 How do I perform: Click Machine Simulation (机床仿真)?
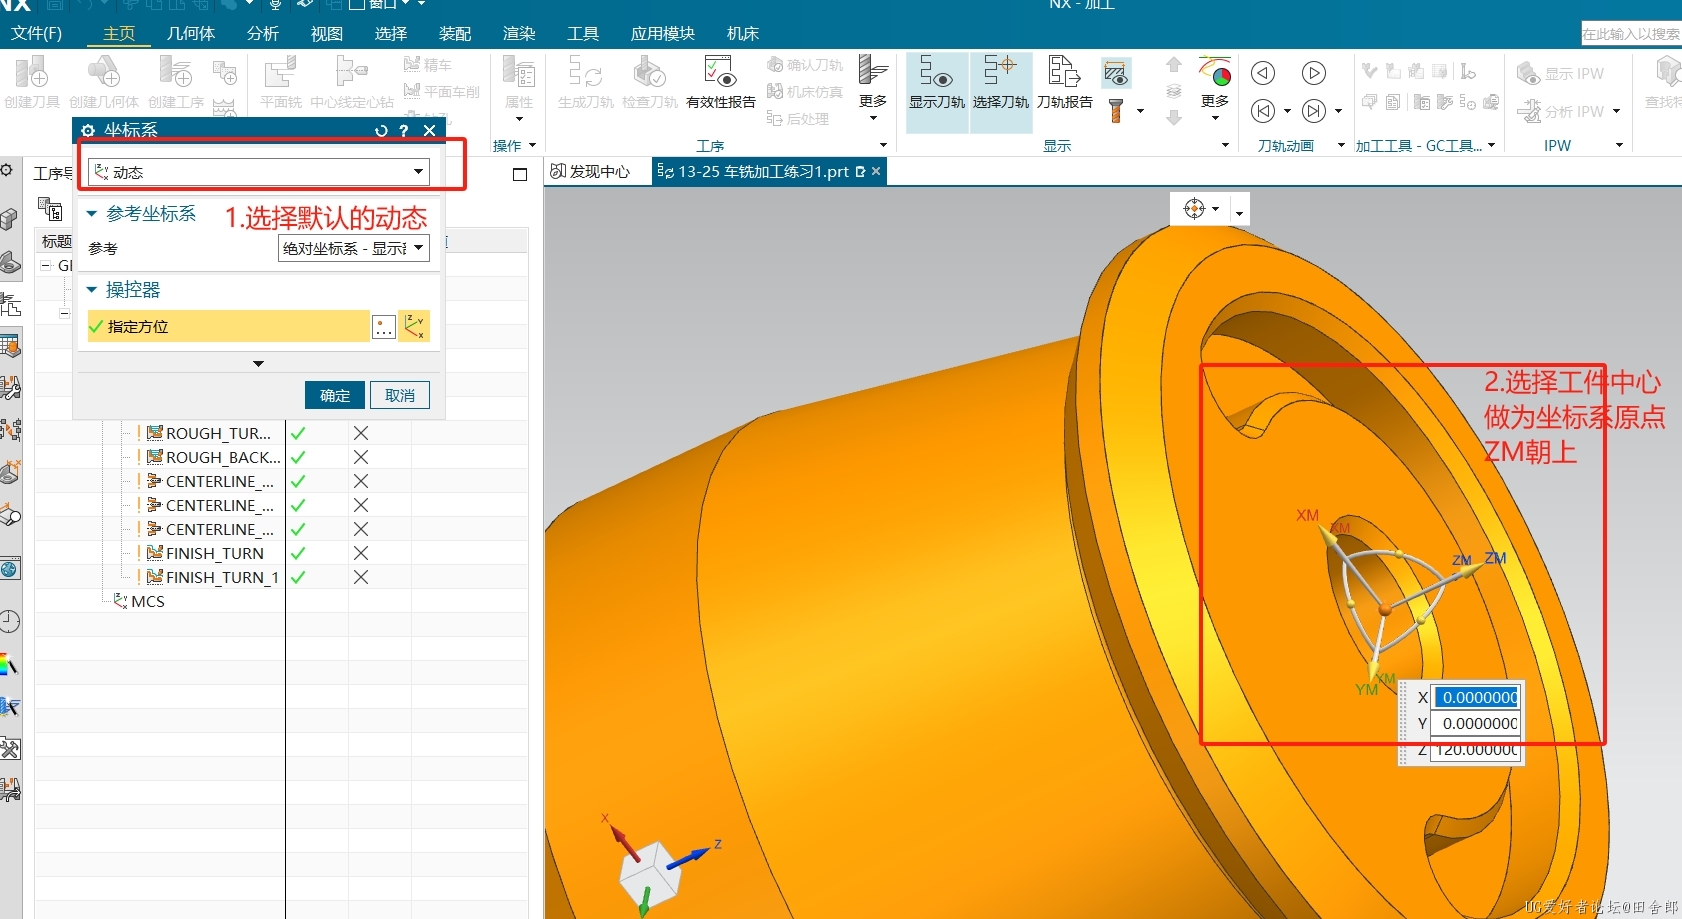click(805, 91)
